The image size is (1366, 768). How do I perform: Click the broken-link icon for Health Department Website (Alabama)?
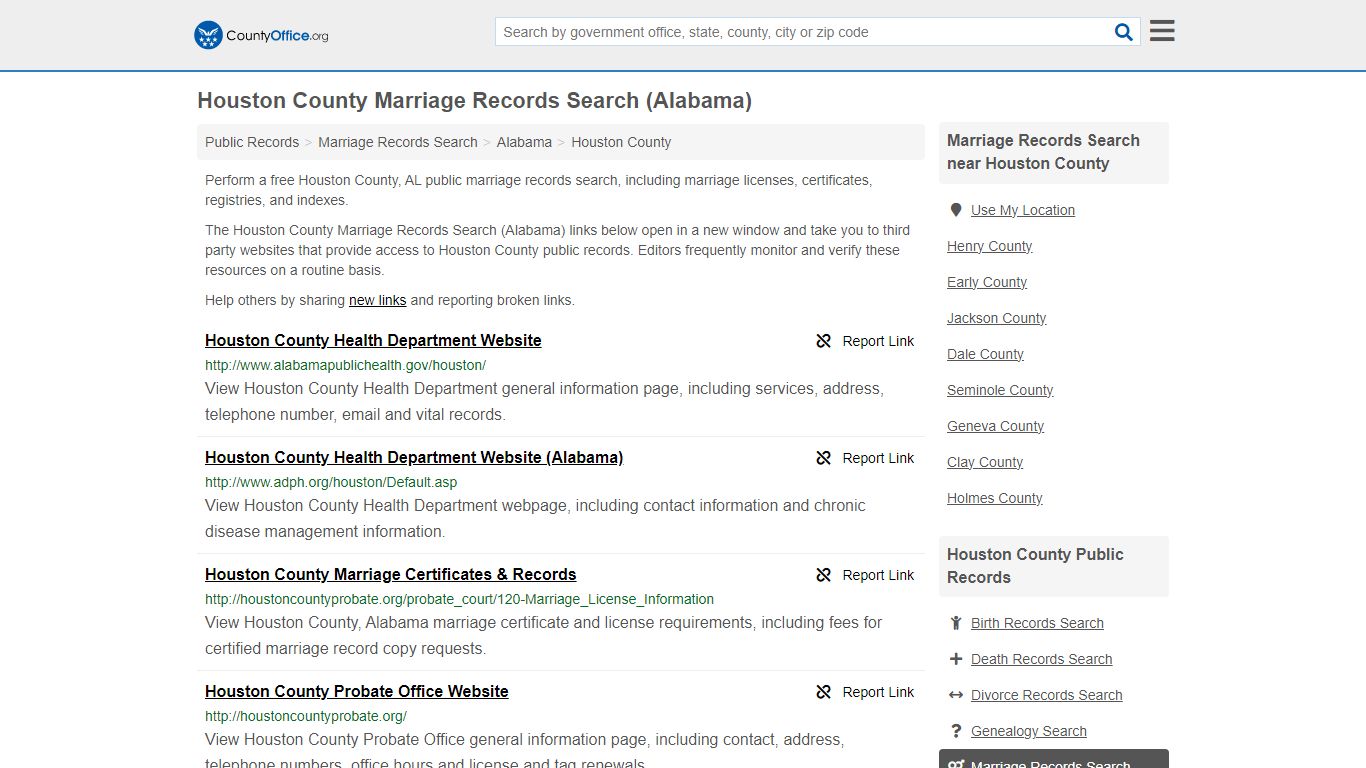point(824,458)
